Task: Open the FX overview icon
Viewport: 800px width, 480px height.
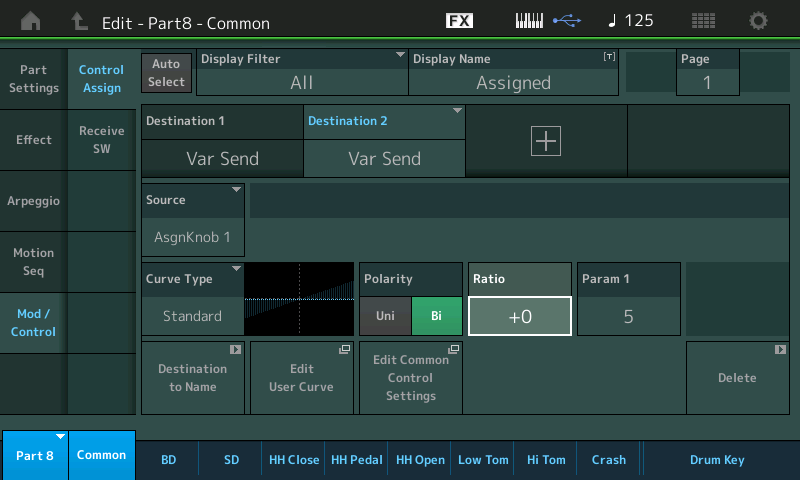Action: tap(459, 21)
